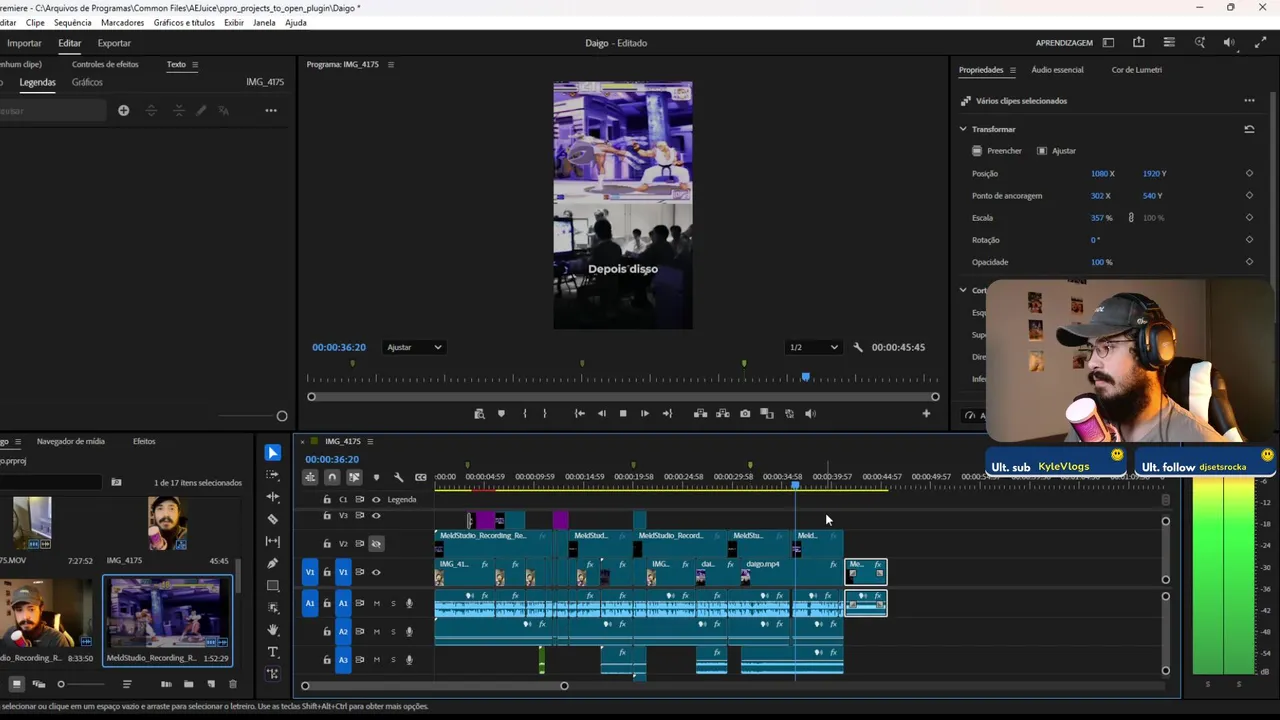Image resolution: width=1280 pixels, height=720 pixels.
Task: Hide the V1 track output
Action: click(x=376, y=572)
